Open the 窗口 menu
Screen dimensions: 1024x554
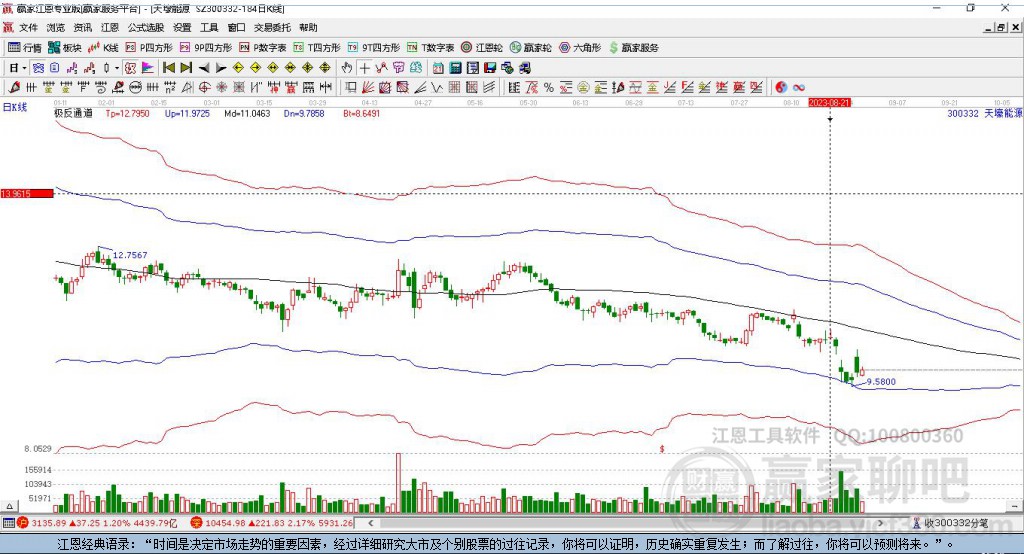[x=236, y=27]
